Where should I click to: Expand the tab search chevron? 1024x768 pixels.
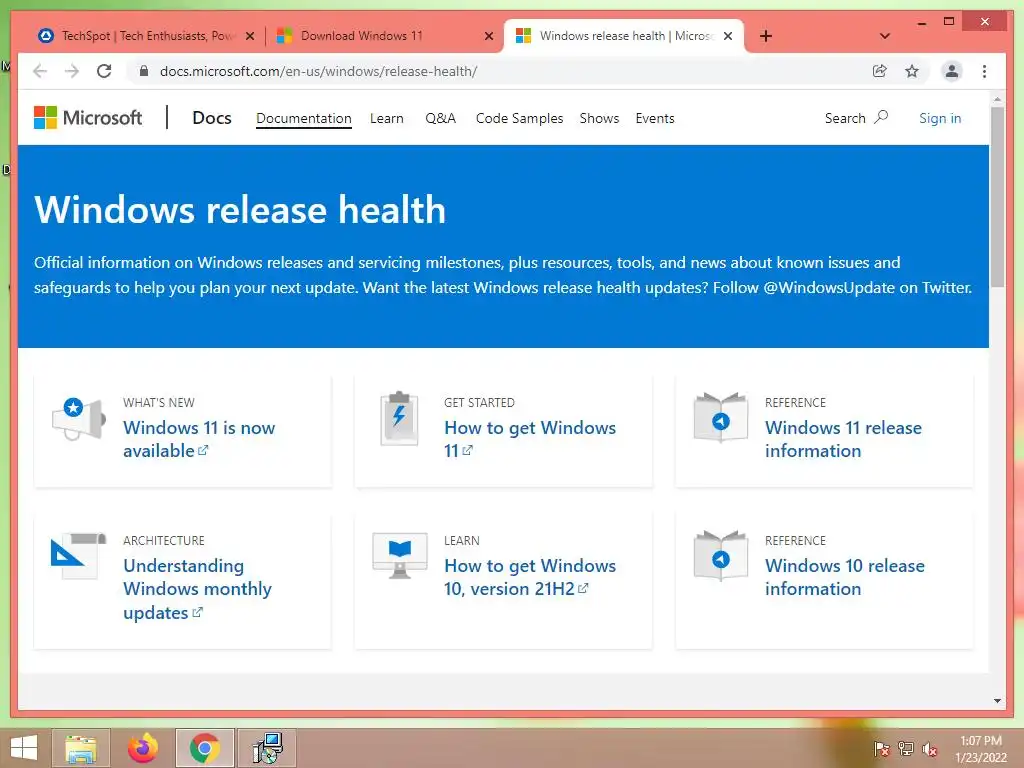point(885,36)
